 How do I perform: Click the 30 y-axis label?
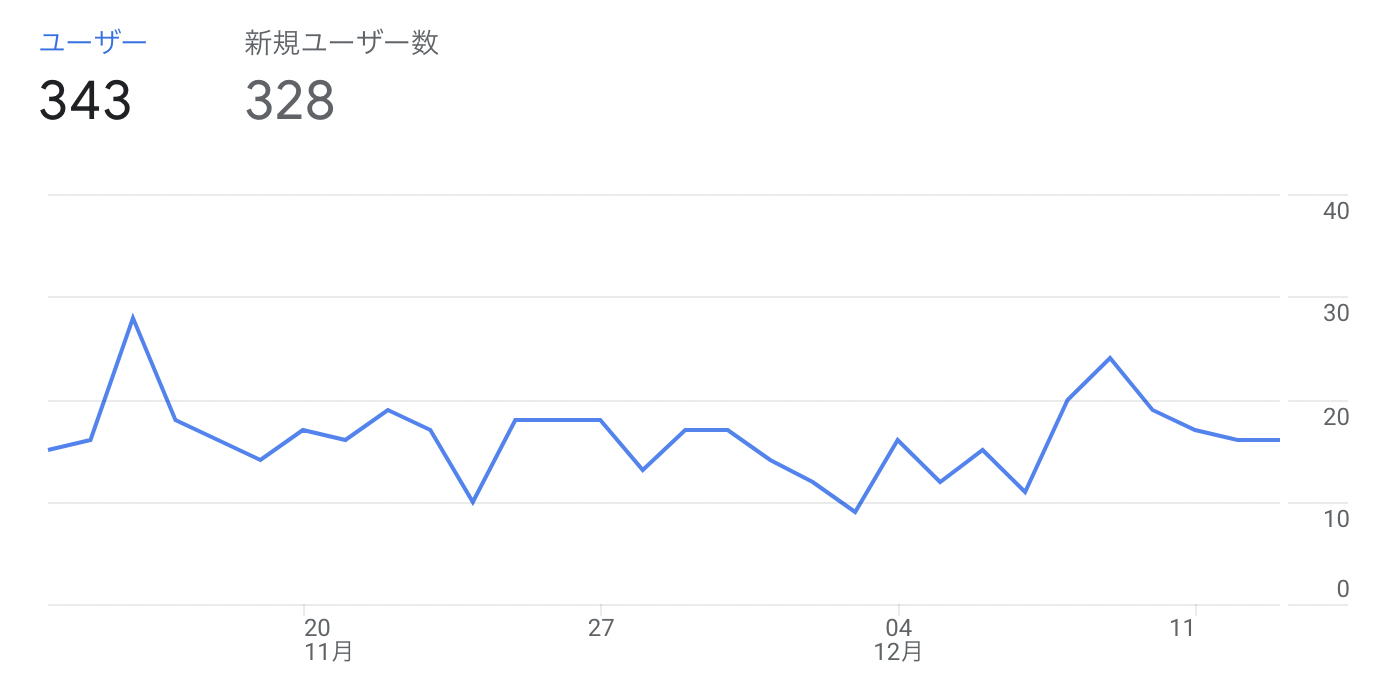(x=1336, y=313)
